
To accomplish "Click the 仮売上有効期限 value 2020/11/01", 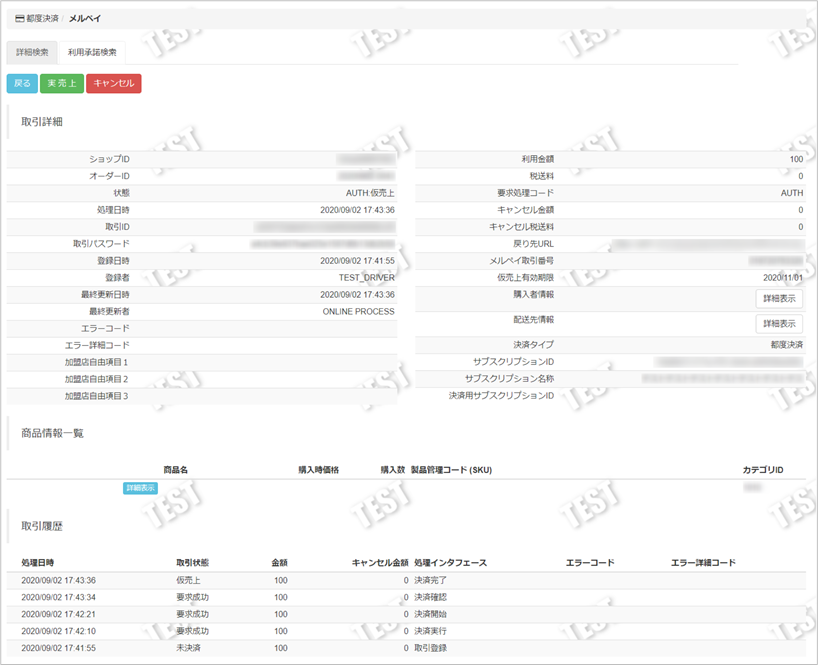I will (782, 277).
